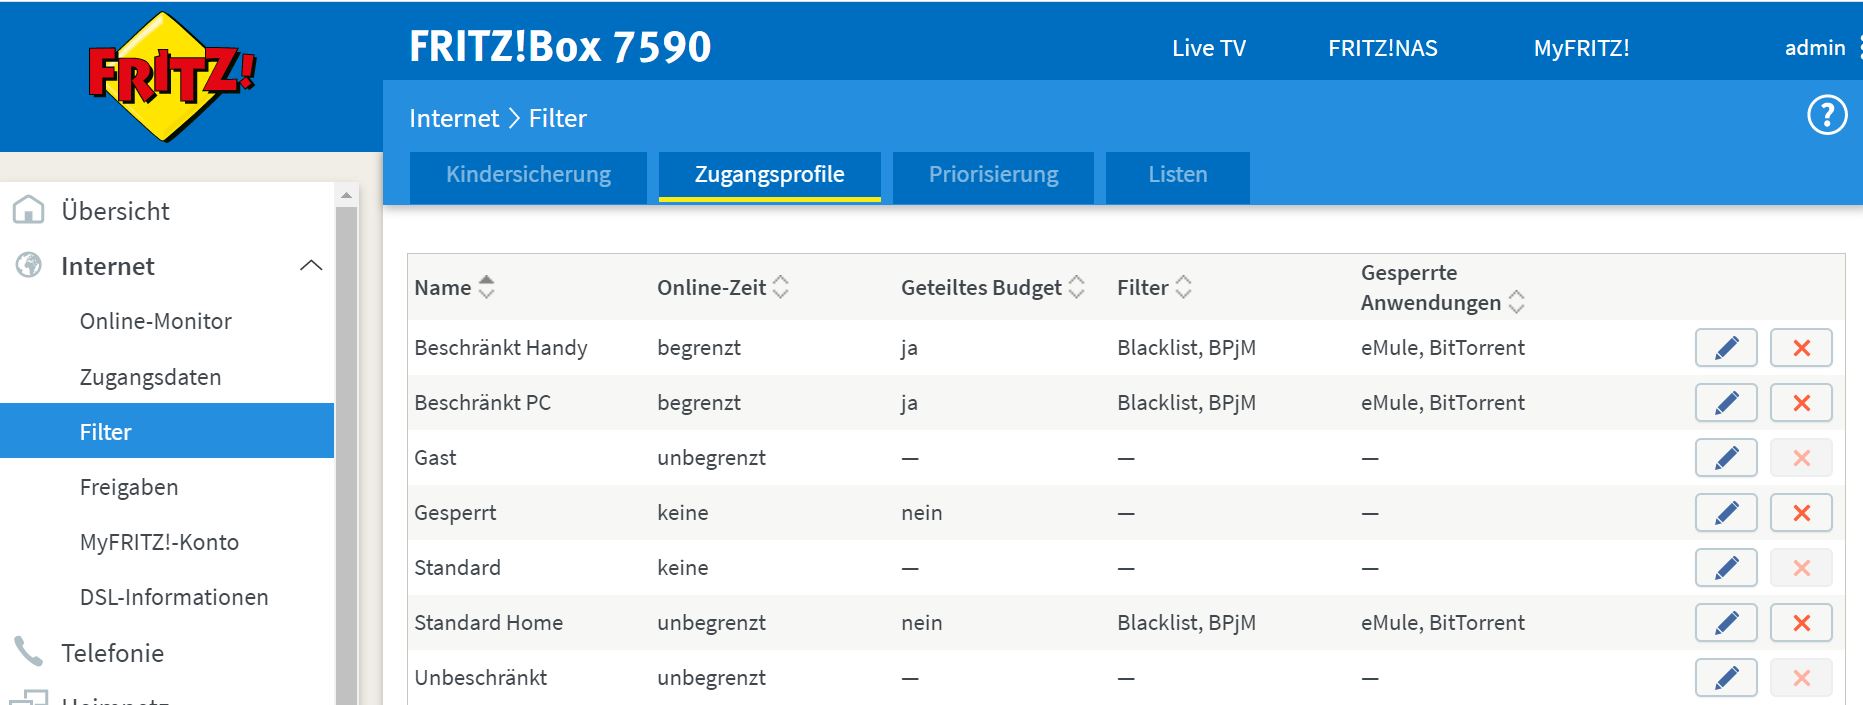
Task: Open DSL-Informationen in the sidebar
Action: coord(174,597)
